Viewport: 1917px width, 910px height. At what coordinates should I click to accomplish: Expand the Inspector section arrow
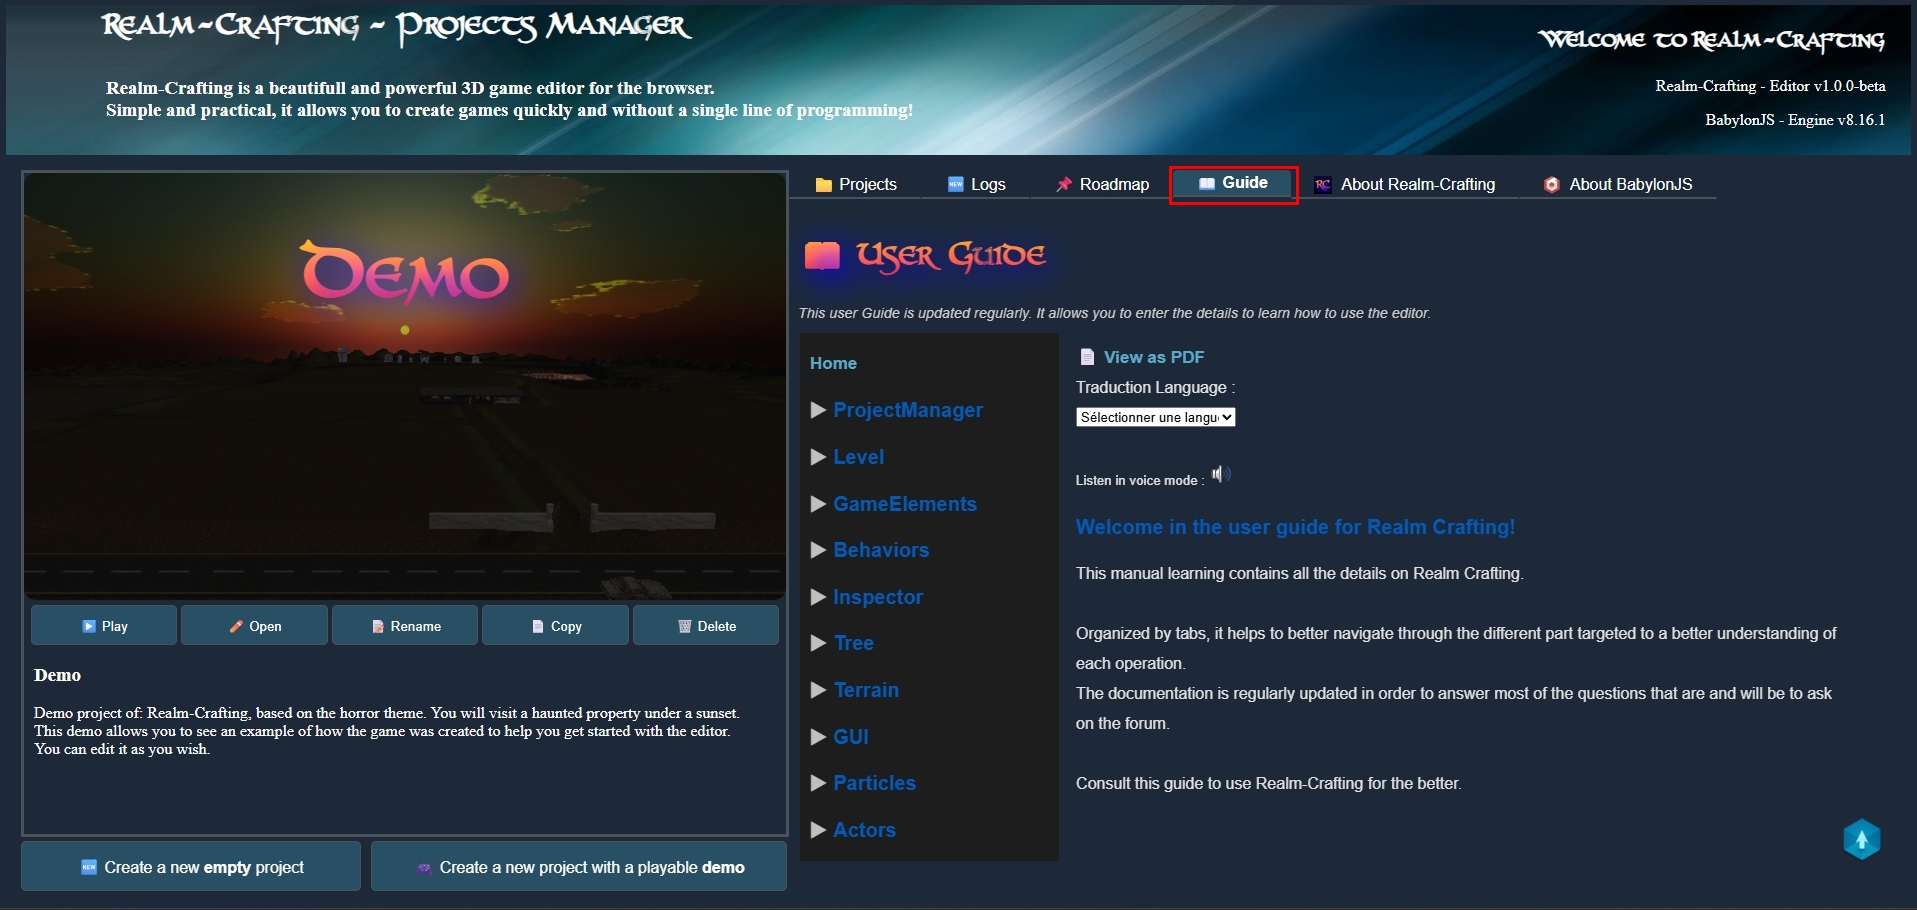coord(818,597)
